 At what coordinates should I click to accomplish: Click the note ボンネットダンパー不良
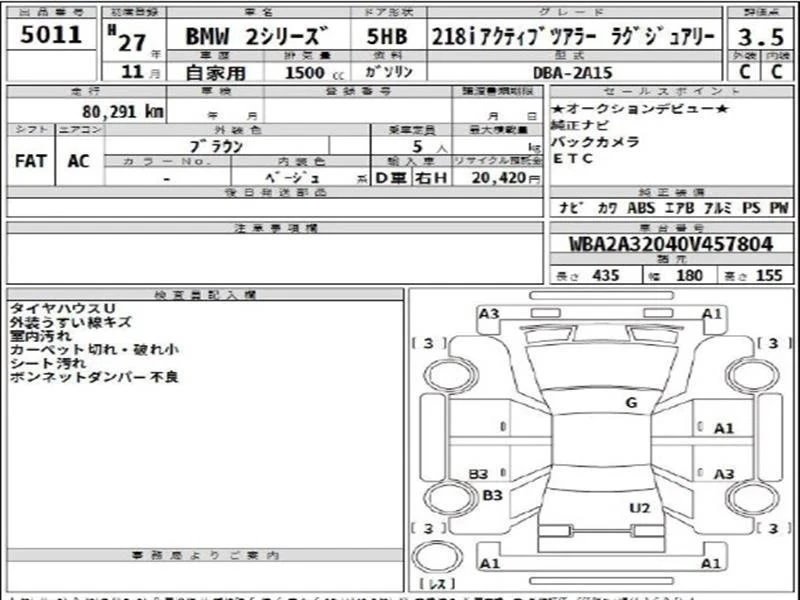point(94,377)
